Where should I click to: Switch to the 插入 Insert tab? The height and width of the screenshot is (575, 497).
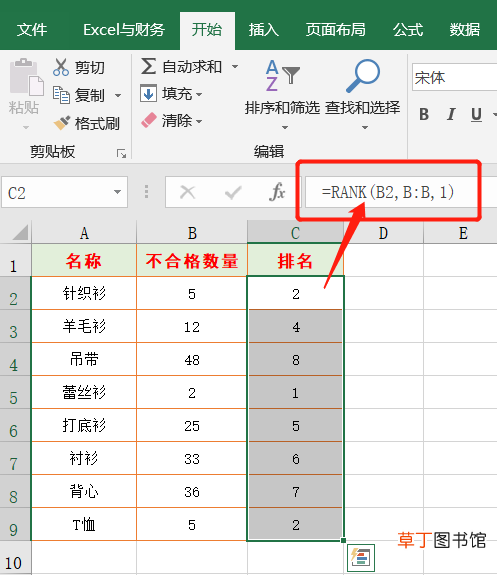263,30
